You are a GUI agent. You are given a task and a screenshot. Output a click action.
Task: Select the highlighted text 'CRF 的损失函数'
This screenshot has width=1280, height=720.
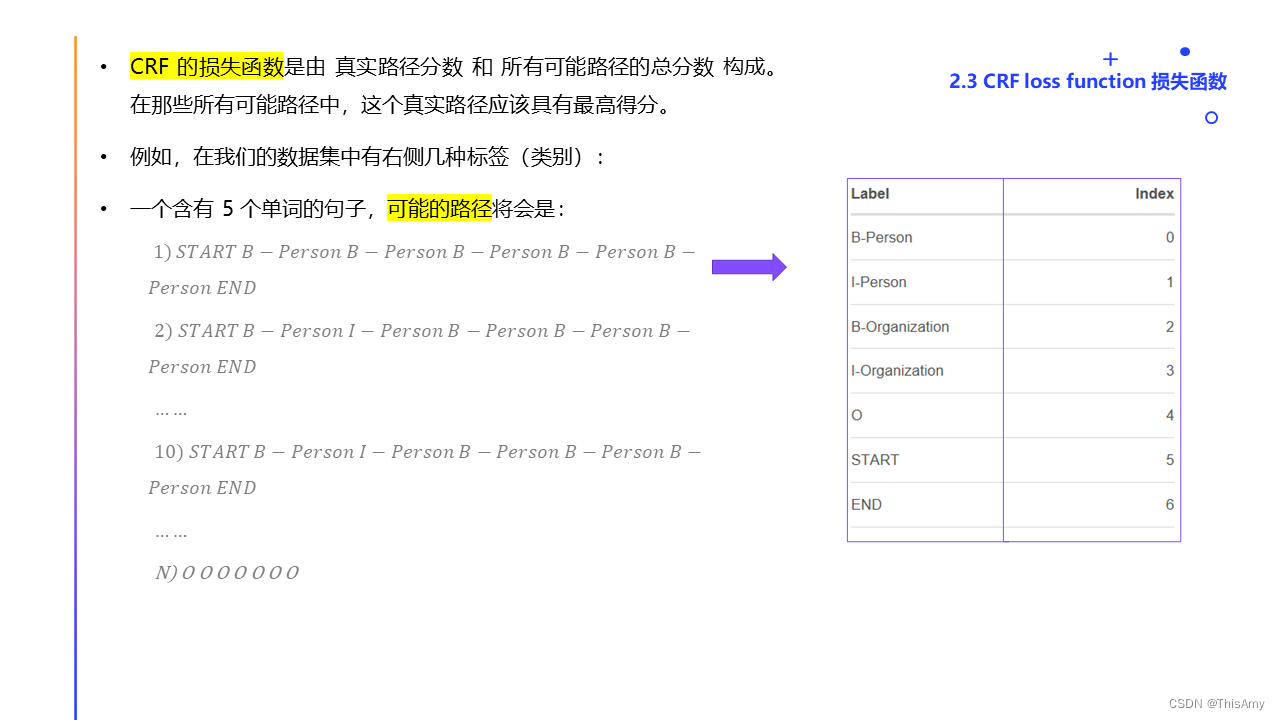[x=207, y=67]
